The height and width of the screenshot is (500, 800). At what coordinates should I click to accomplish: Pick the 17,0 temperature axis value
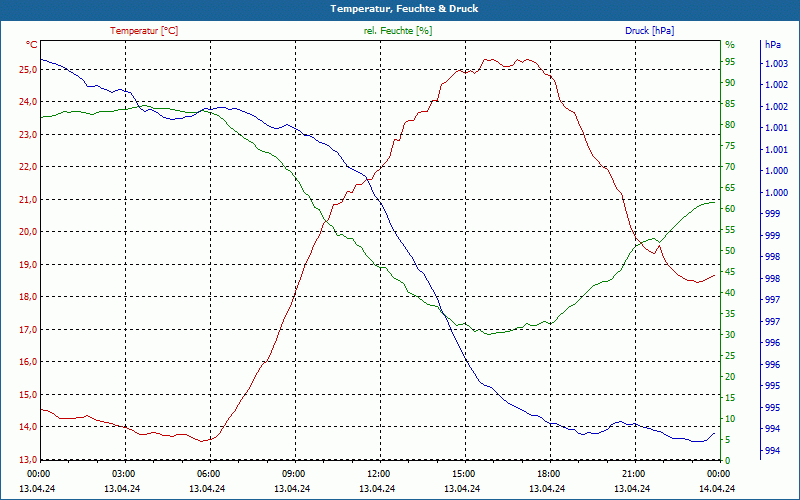(x=28, y=330)
